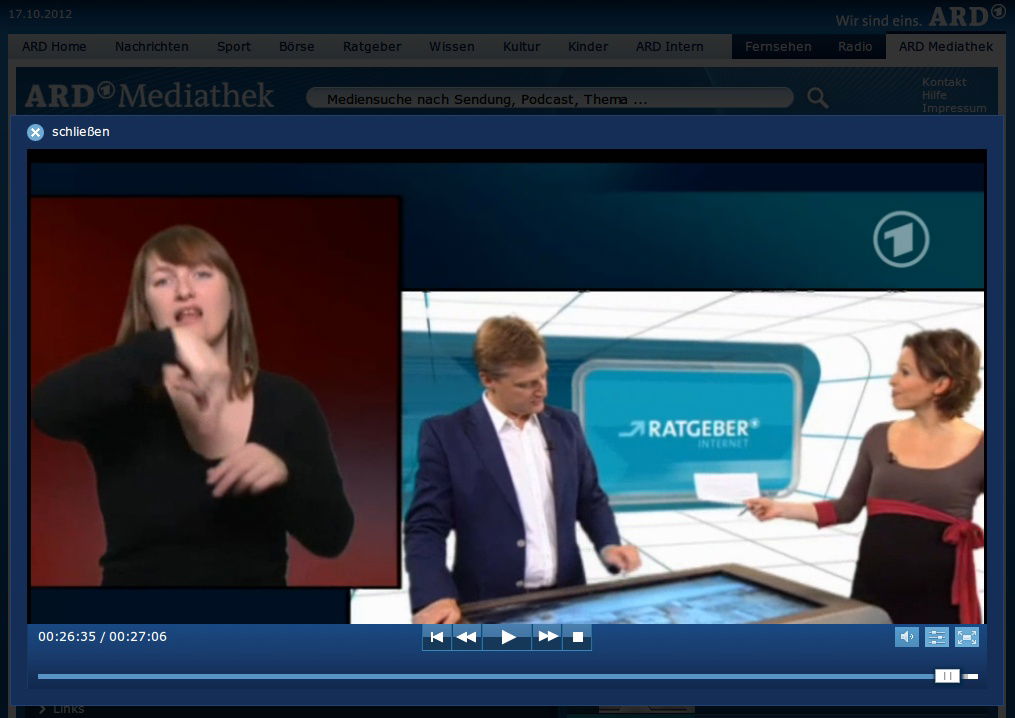Switch to Radio tab
Image resolution: width=1015 pixels, height=718 pixels.
(854, 47)
